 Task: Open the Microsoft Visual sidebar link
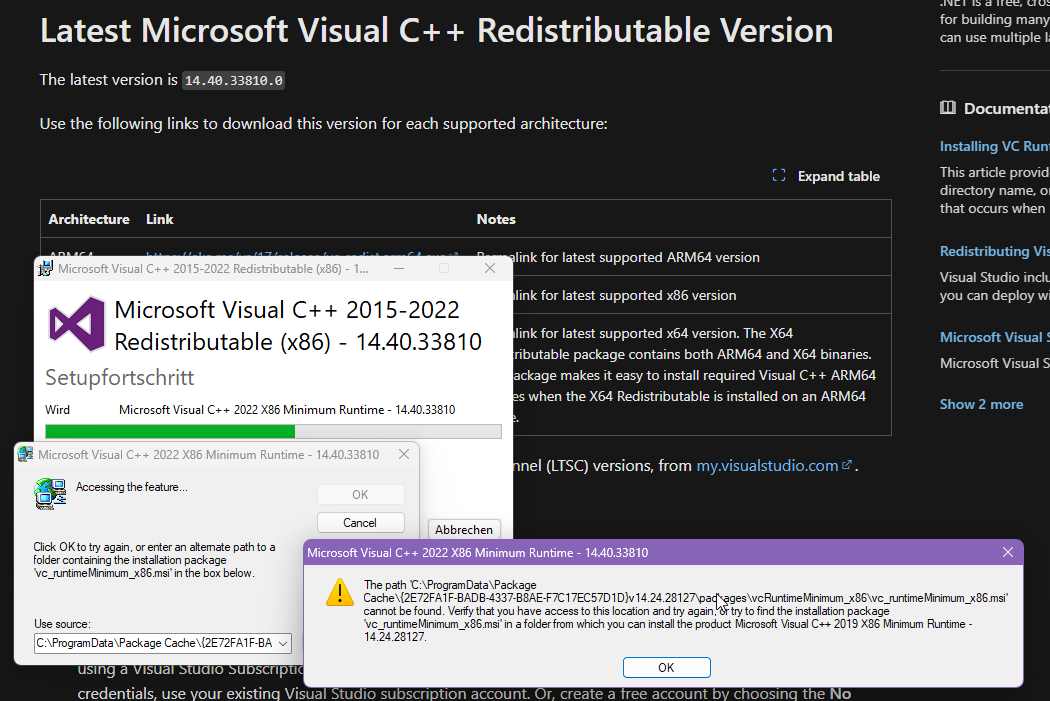tap(994, 337)
